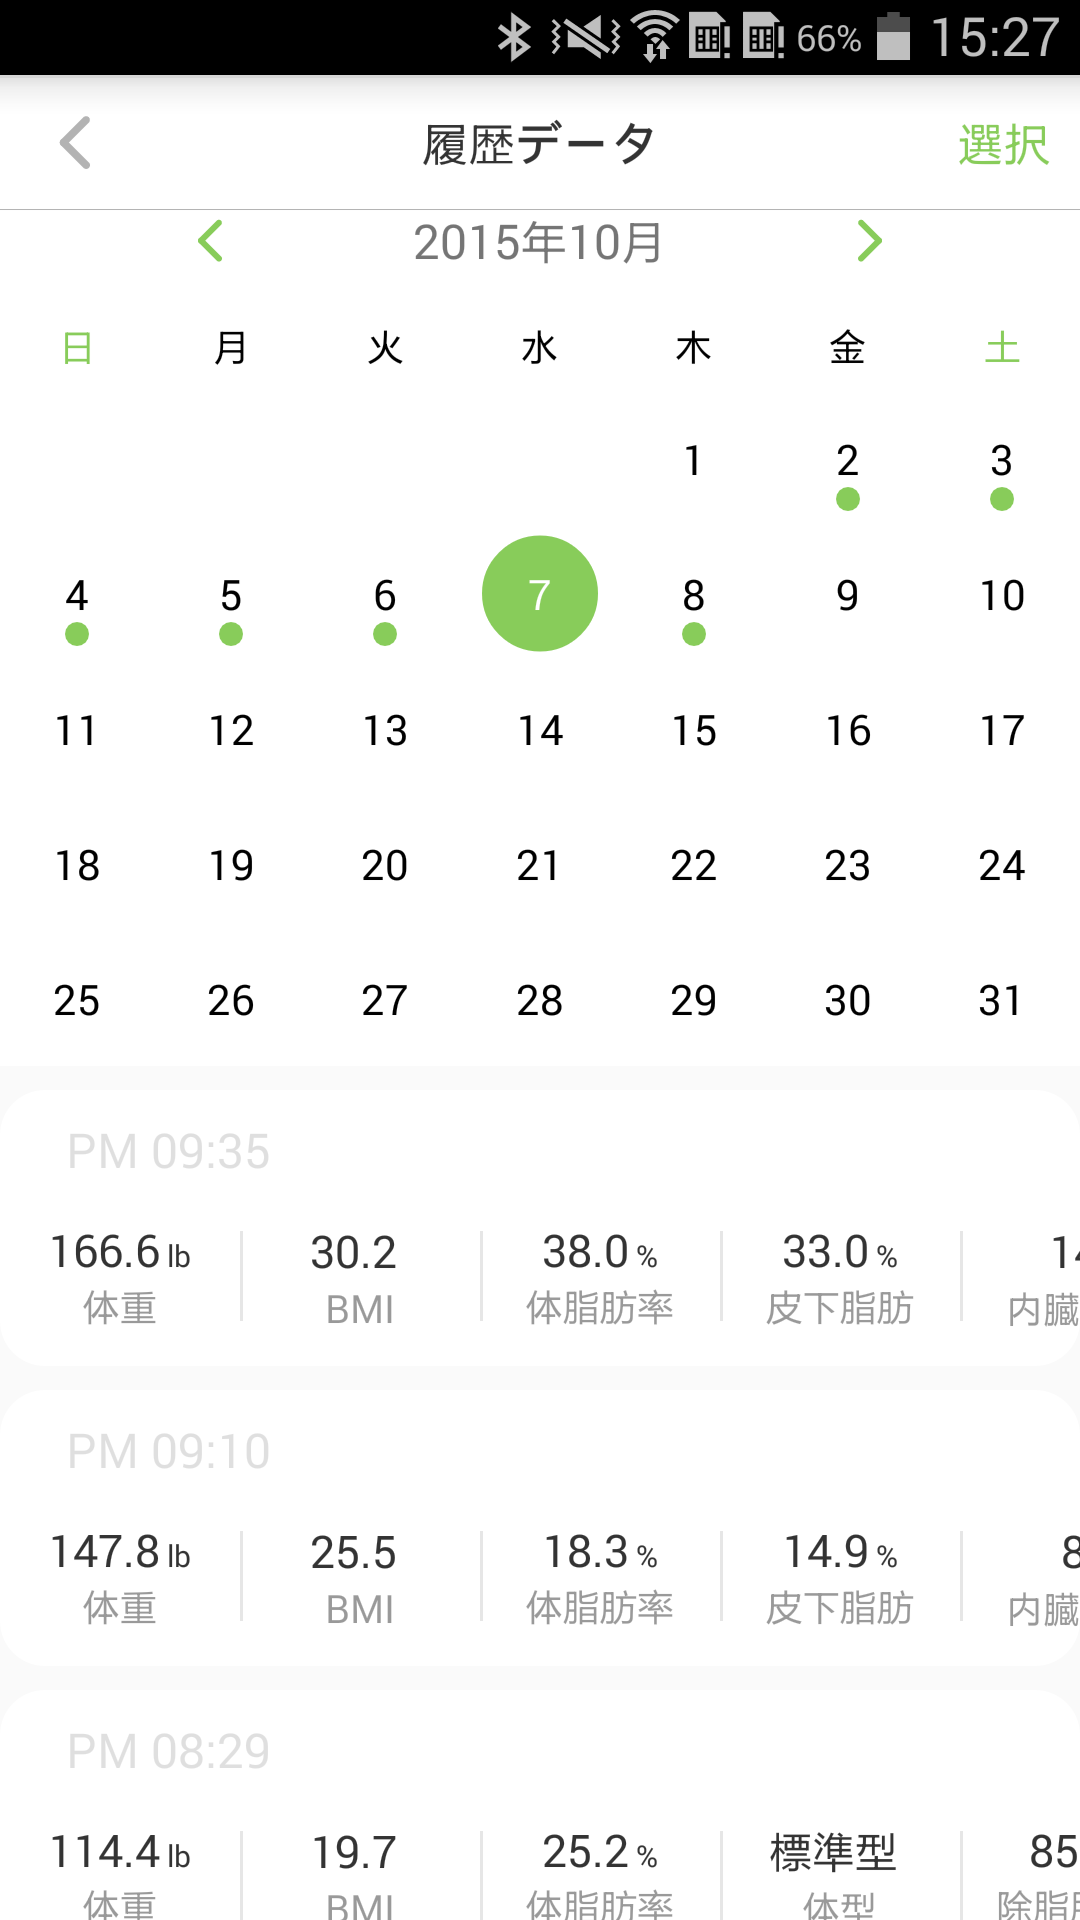Screen dimensions: 1080x1920
Task: Select October 31 on calendar
Action: point(1001,1001)
